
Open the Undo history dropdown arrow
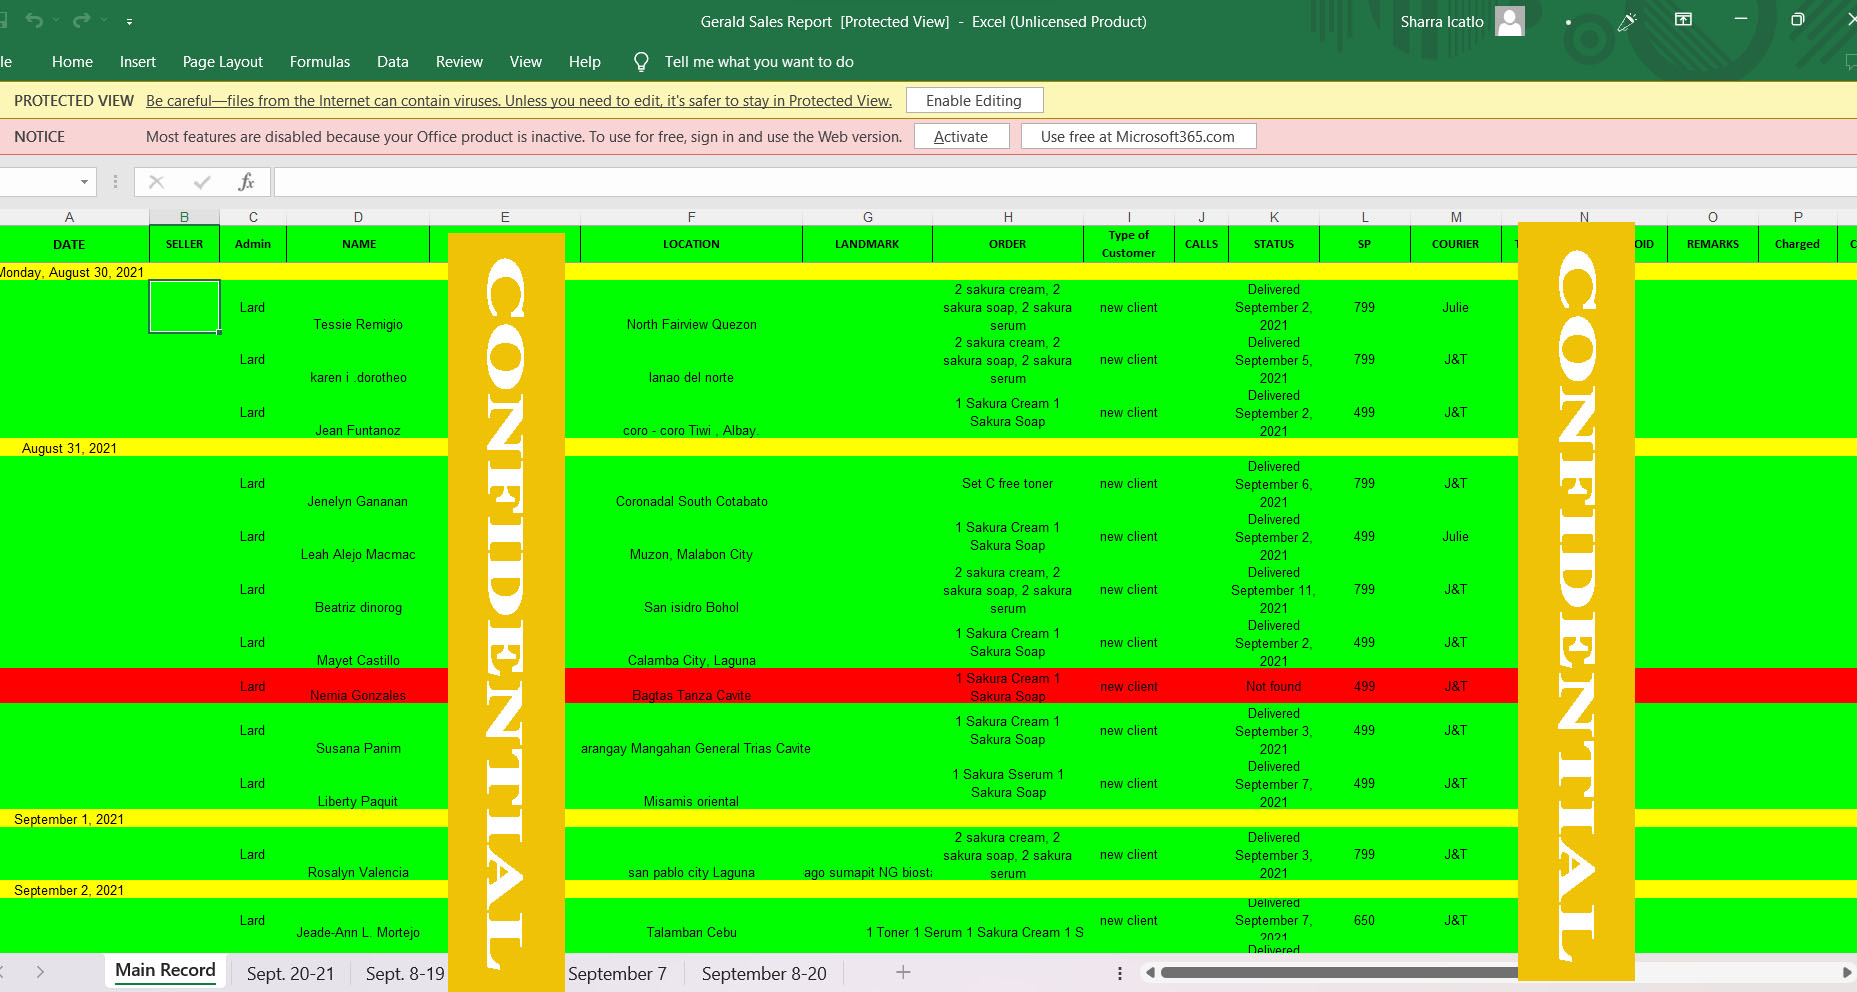[56, 21]
